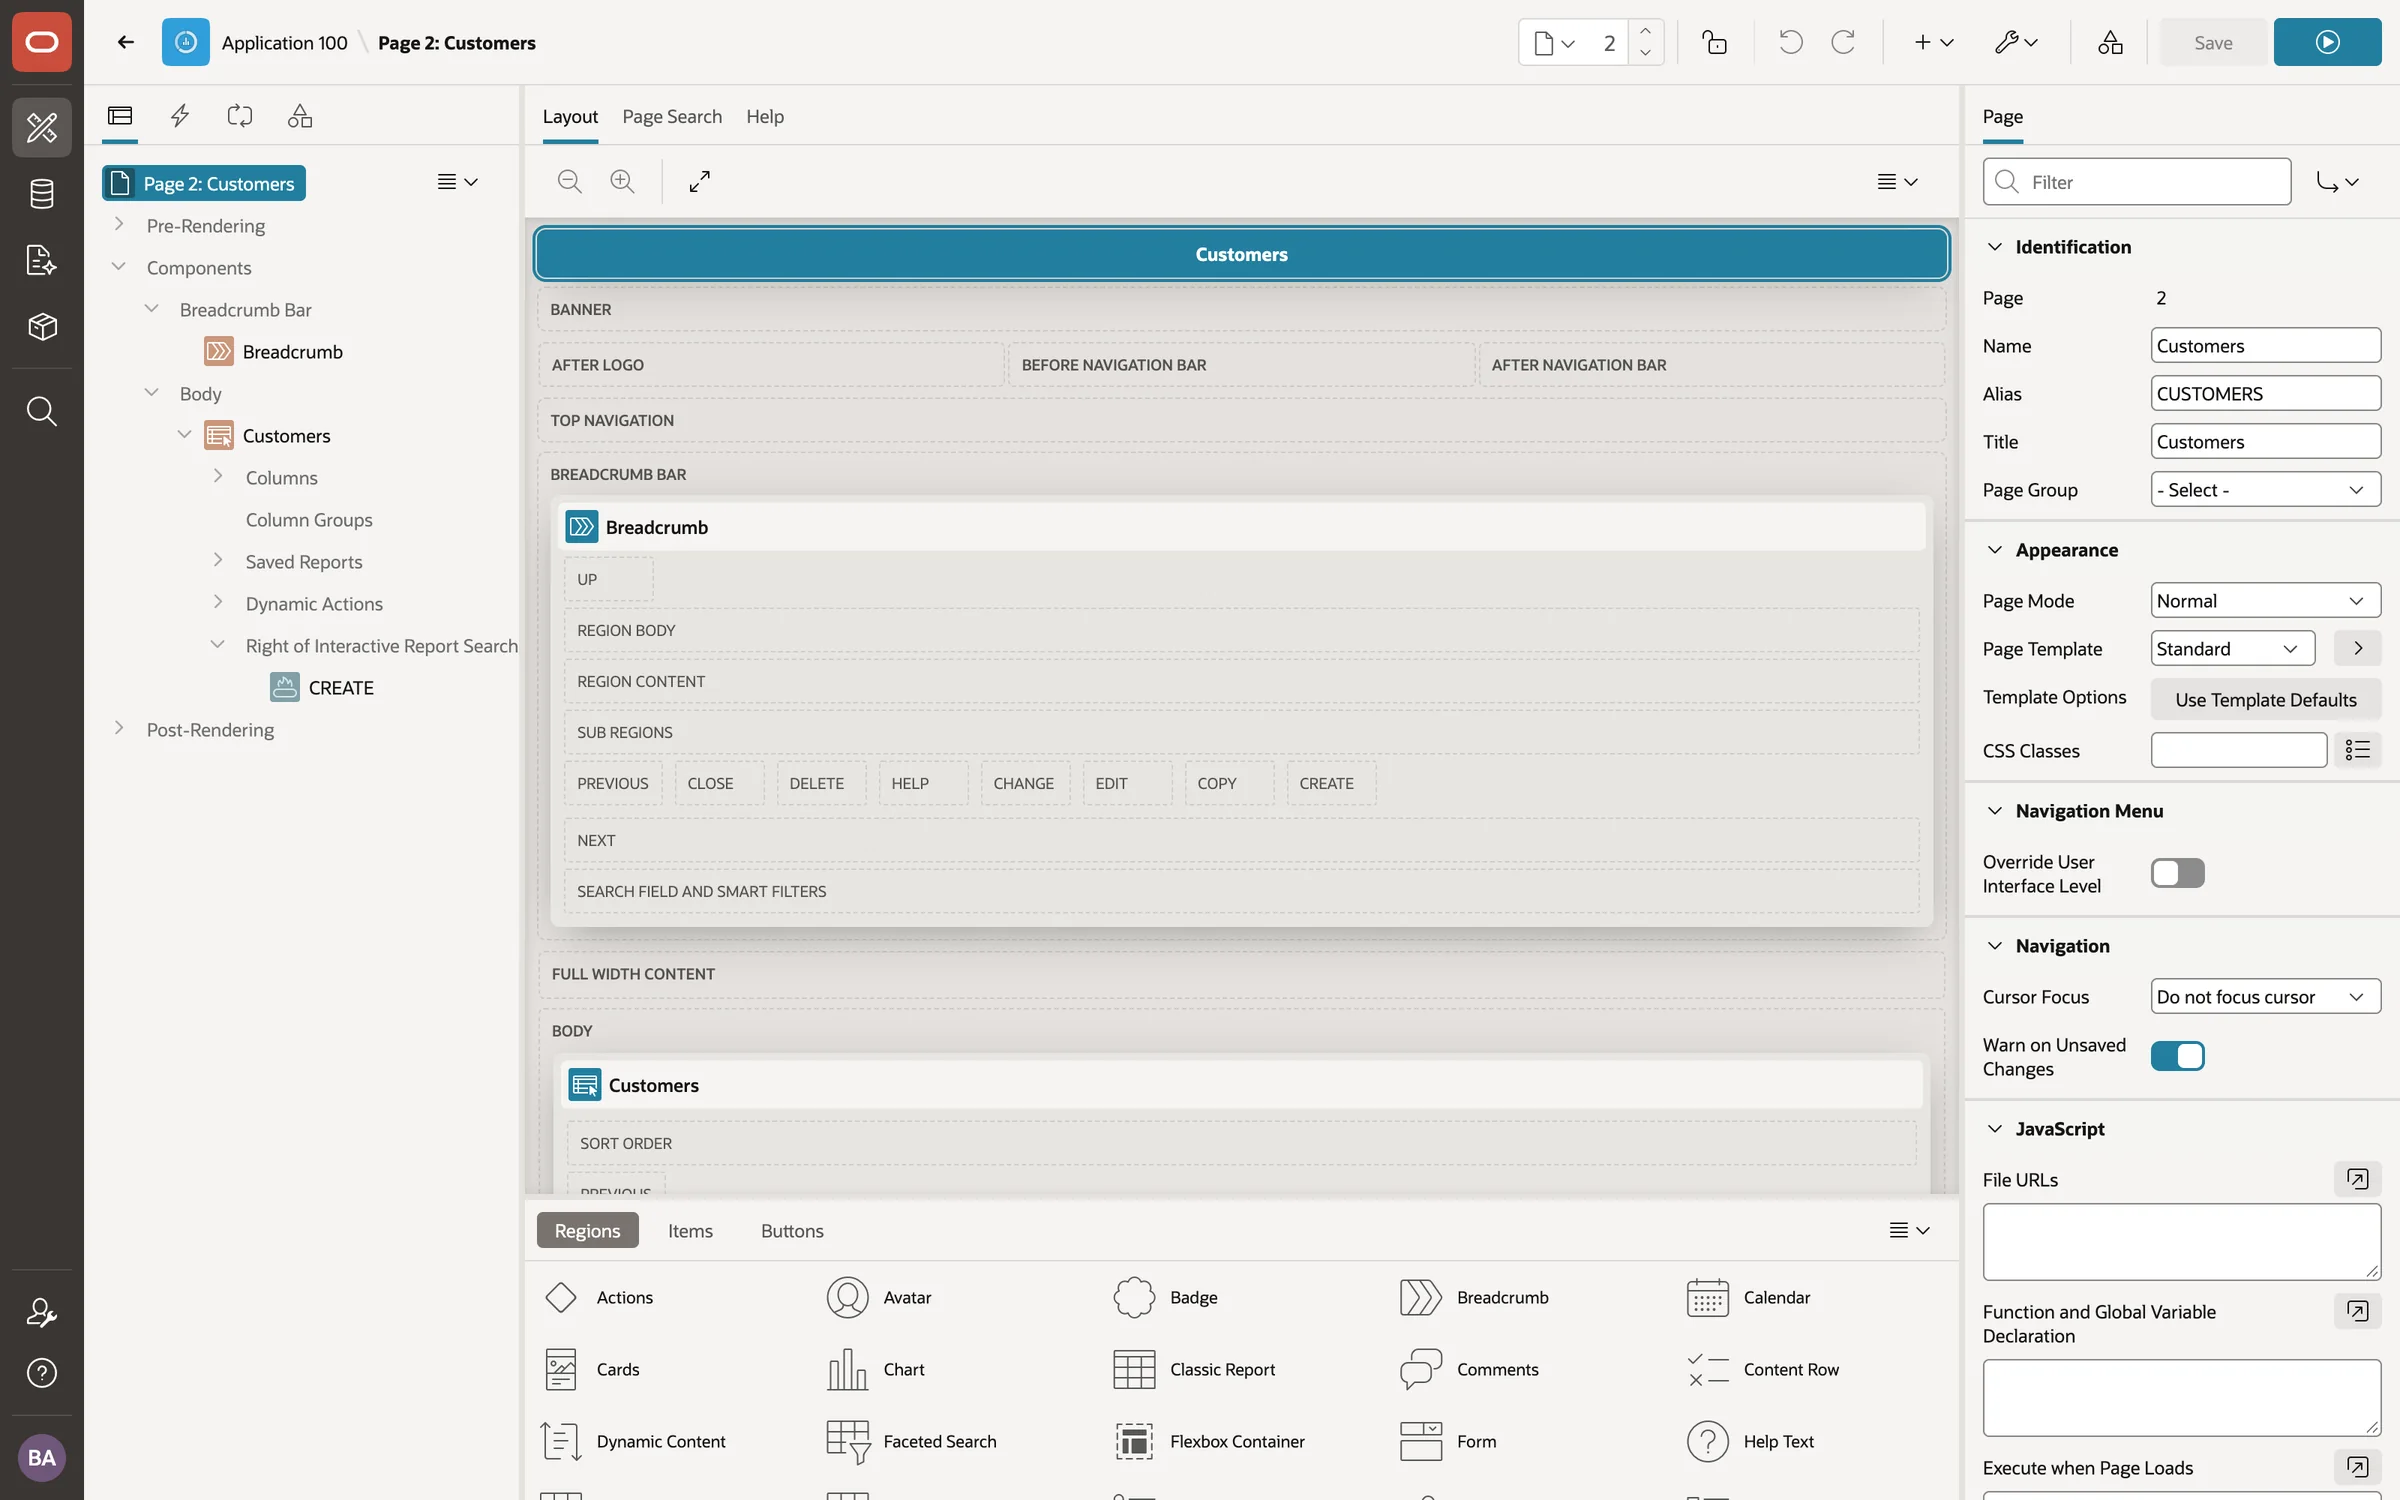Toggle Override User Interface Level switch
This screenshot has height=1500, width=2400.
2177,873
